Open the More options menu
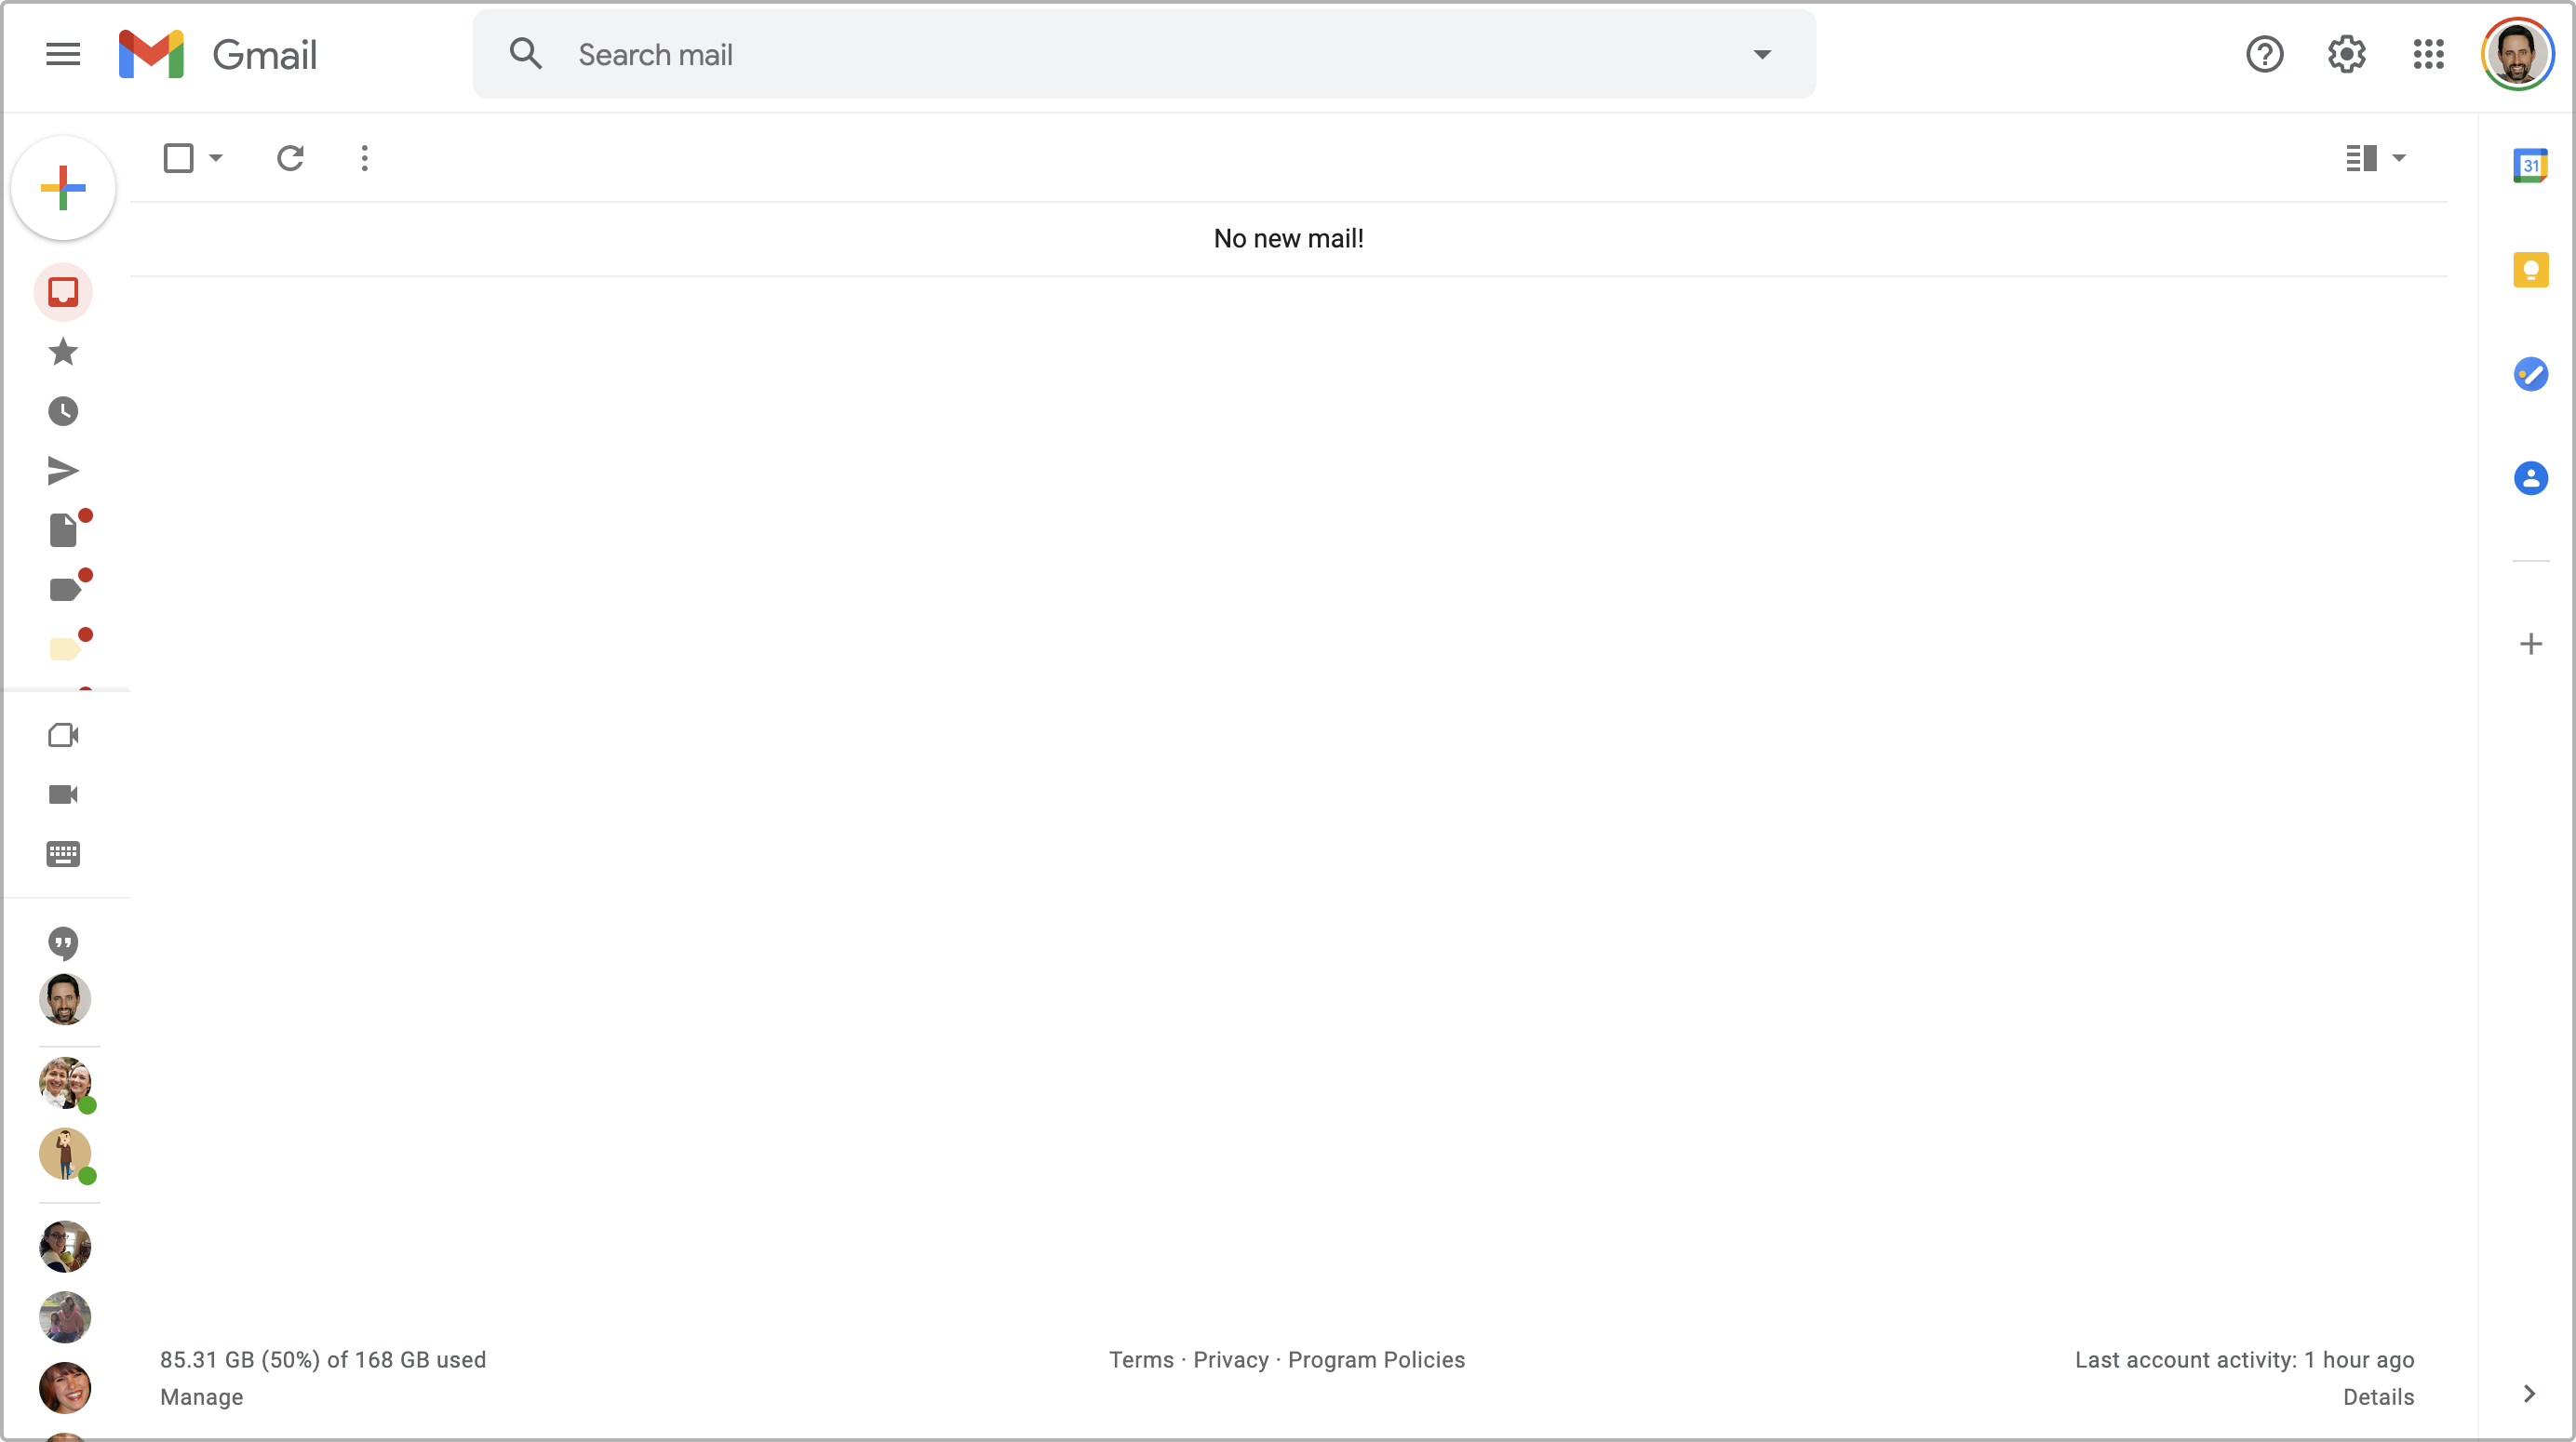The height and width of the screenshot is (1442, 2576). click(365, 157)
